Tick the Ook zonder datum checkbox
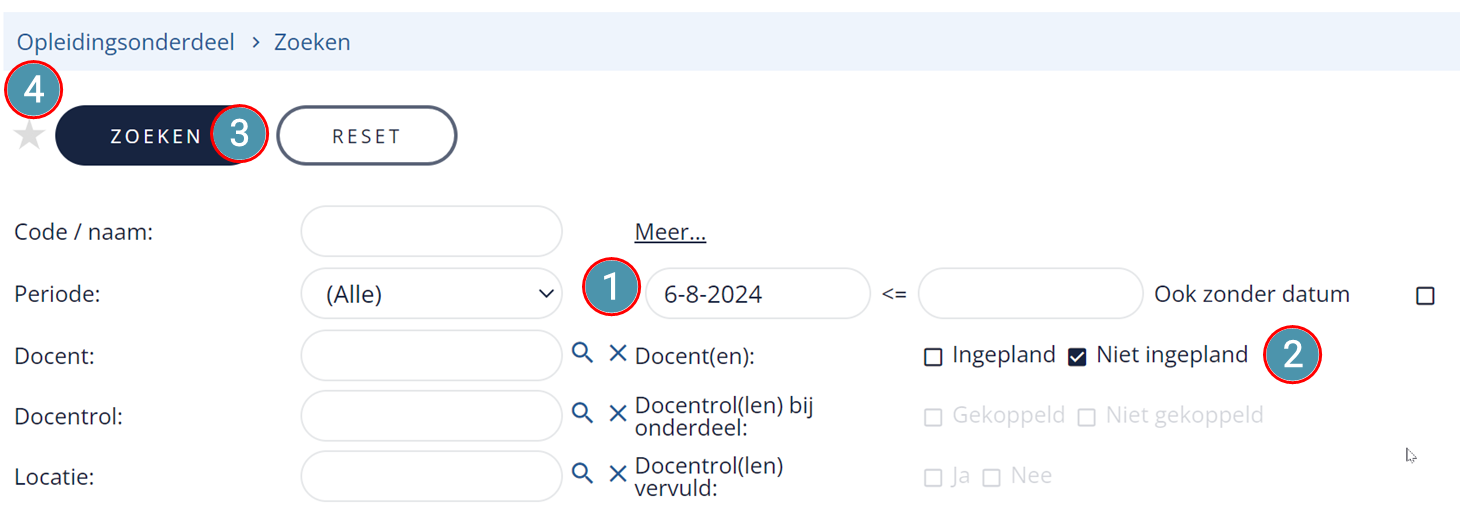Image resolution: width=1460 pixels, height=521 pixels. pos(1425,295)
